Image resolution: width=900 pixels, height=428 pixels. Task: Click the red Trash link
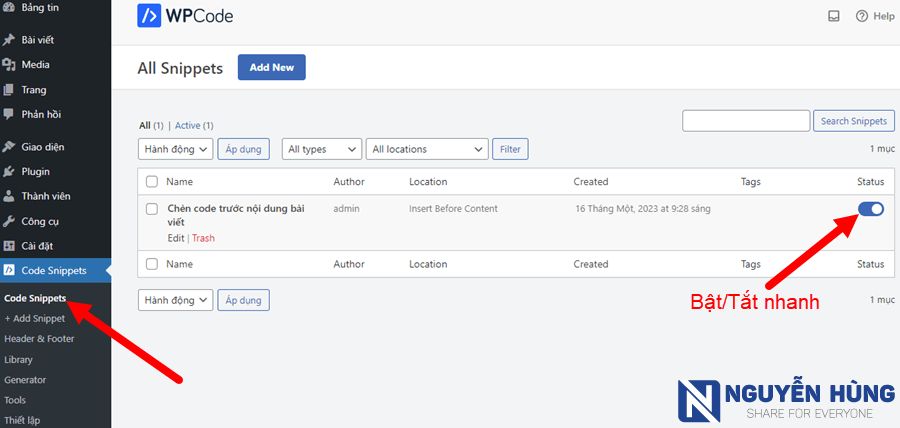point(203,238)
